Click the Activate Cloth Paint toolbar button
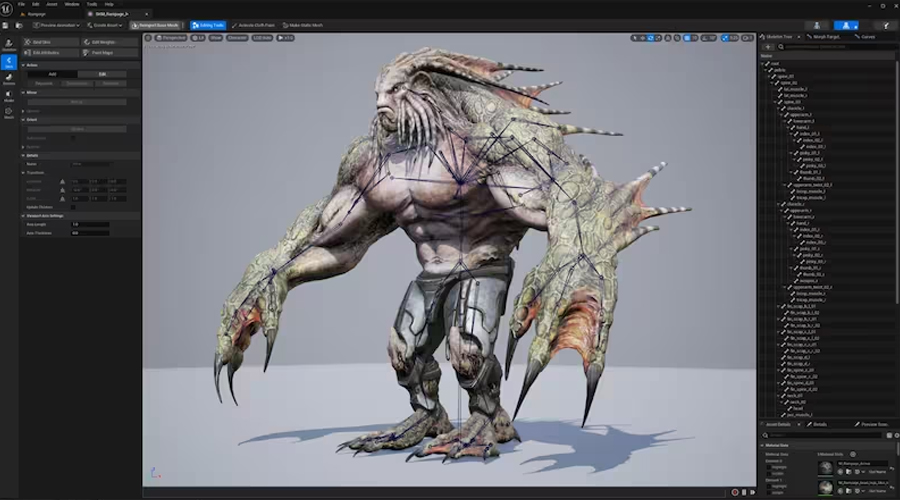The height and width of the screenshot is (500, 900). [x=254, y=25]
